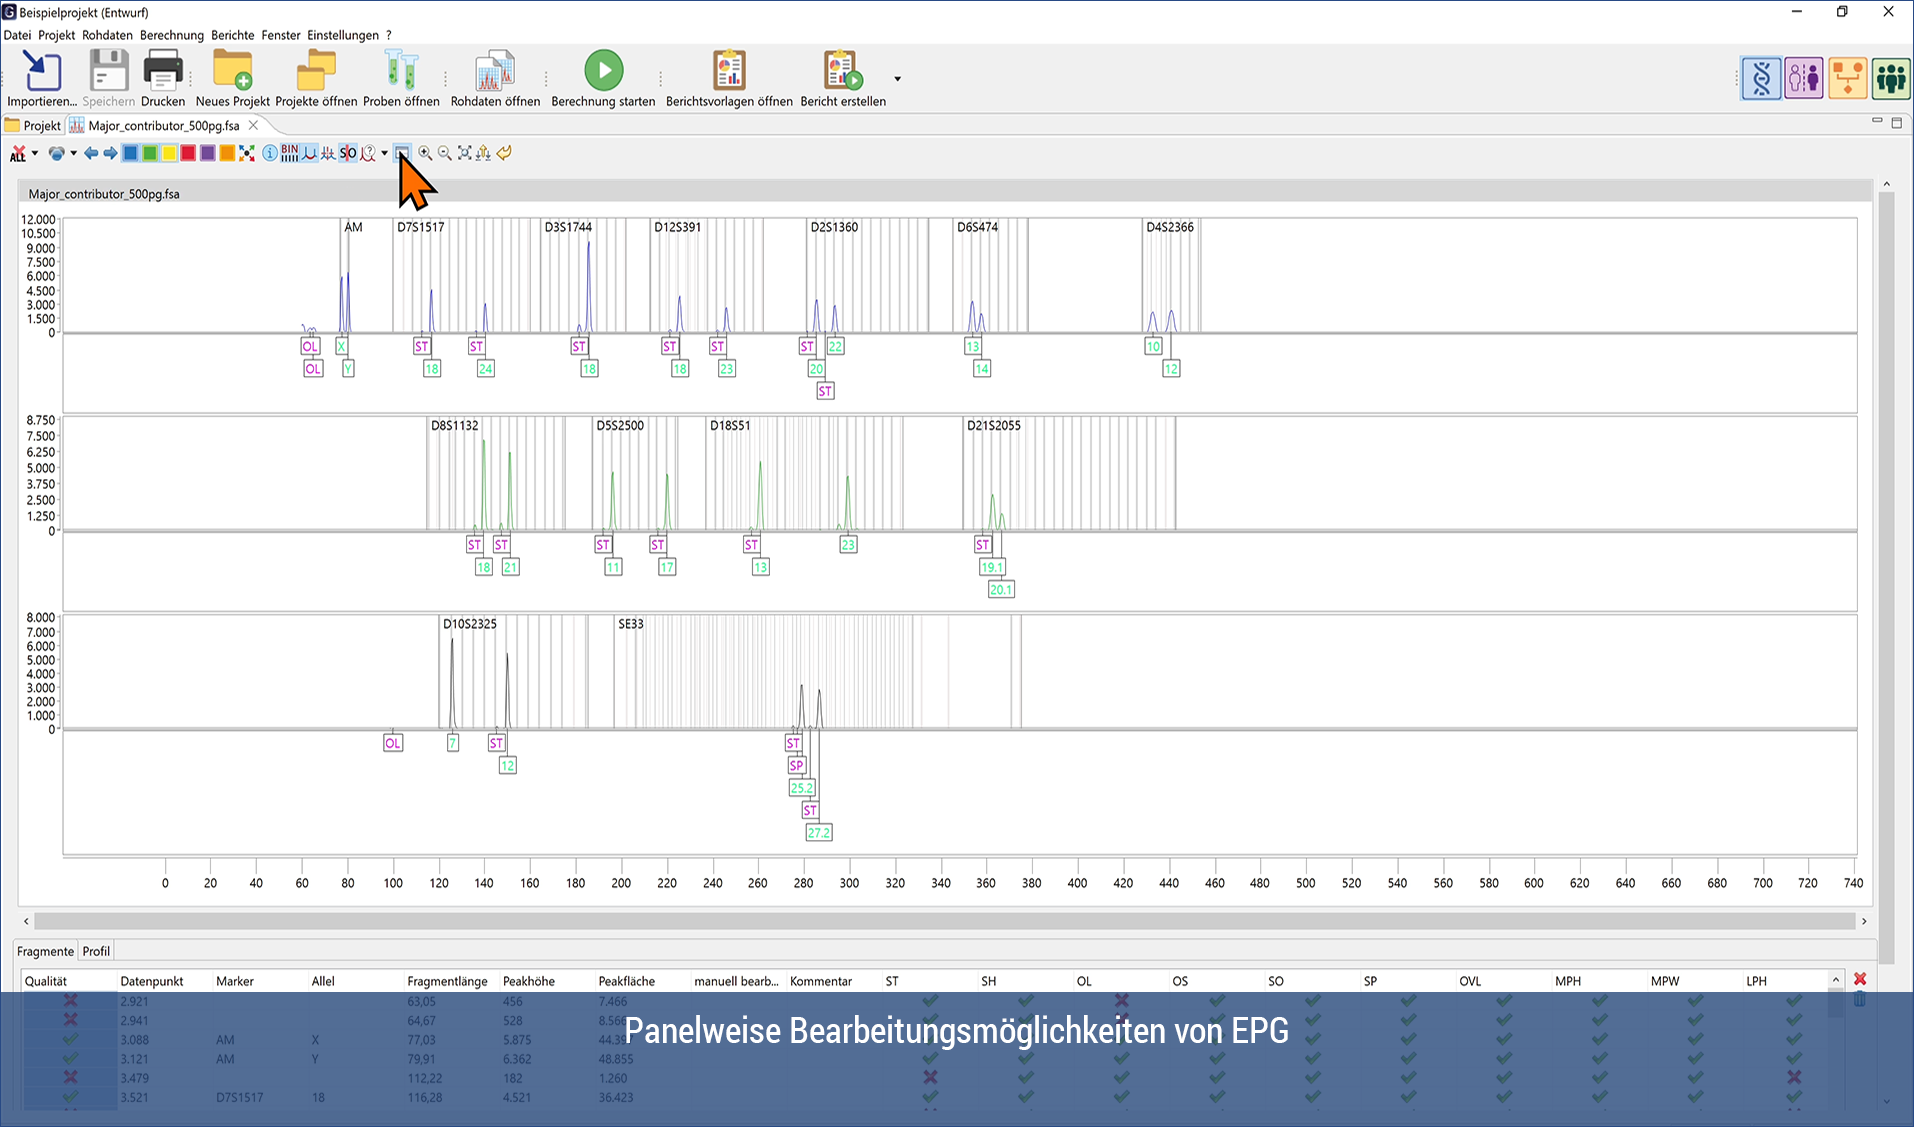Click the zoom in magnifier icon
This screenshot has width=1914, height=1127.
coord(425,153)
